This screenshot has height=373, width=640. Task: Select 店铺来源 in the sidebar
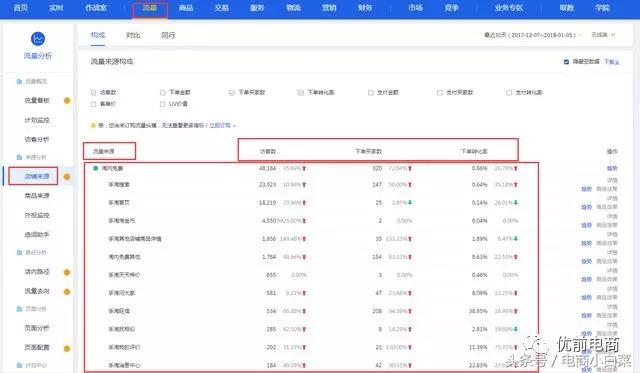click(x=37, y=176)
